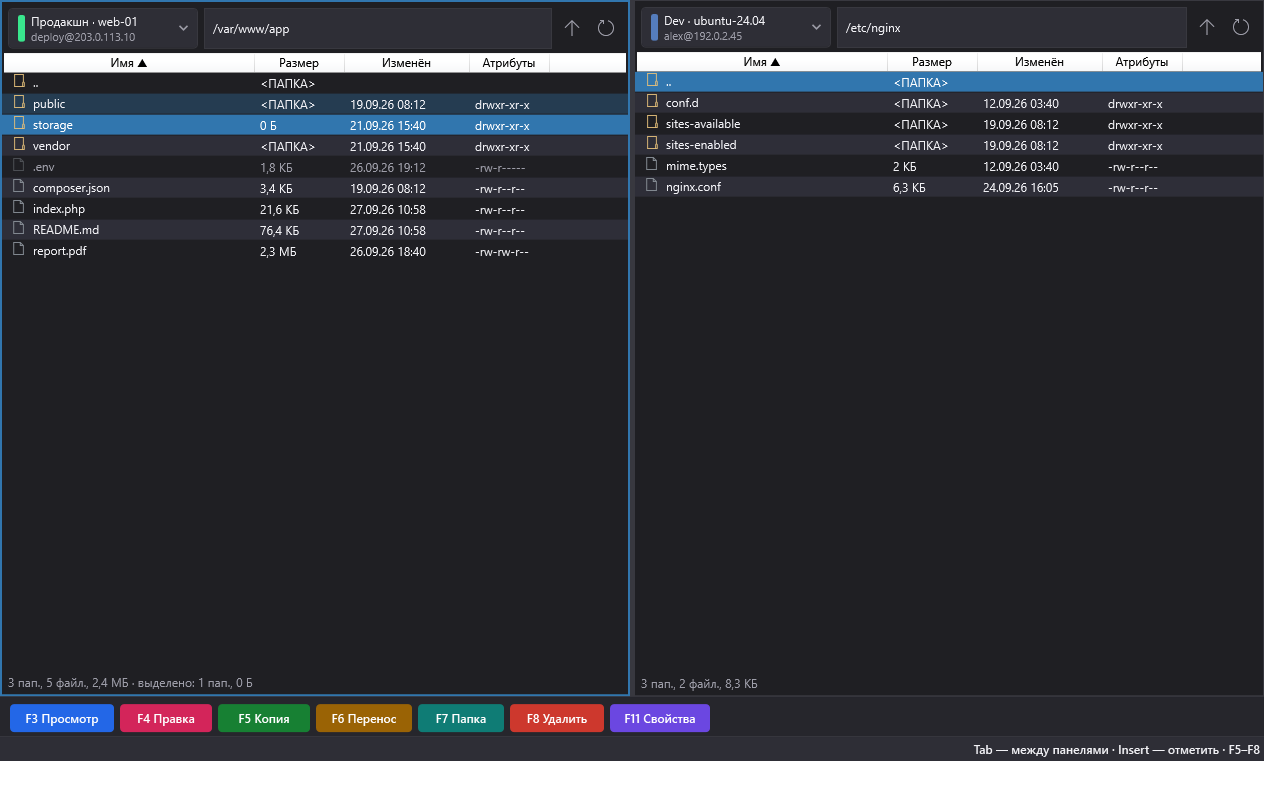Click the nginx.conf file icon
The width and height of the screenshot is (1280, 800).
click(652, 186)
